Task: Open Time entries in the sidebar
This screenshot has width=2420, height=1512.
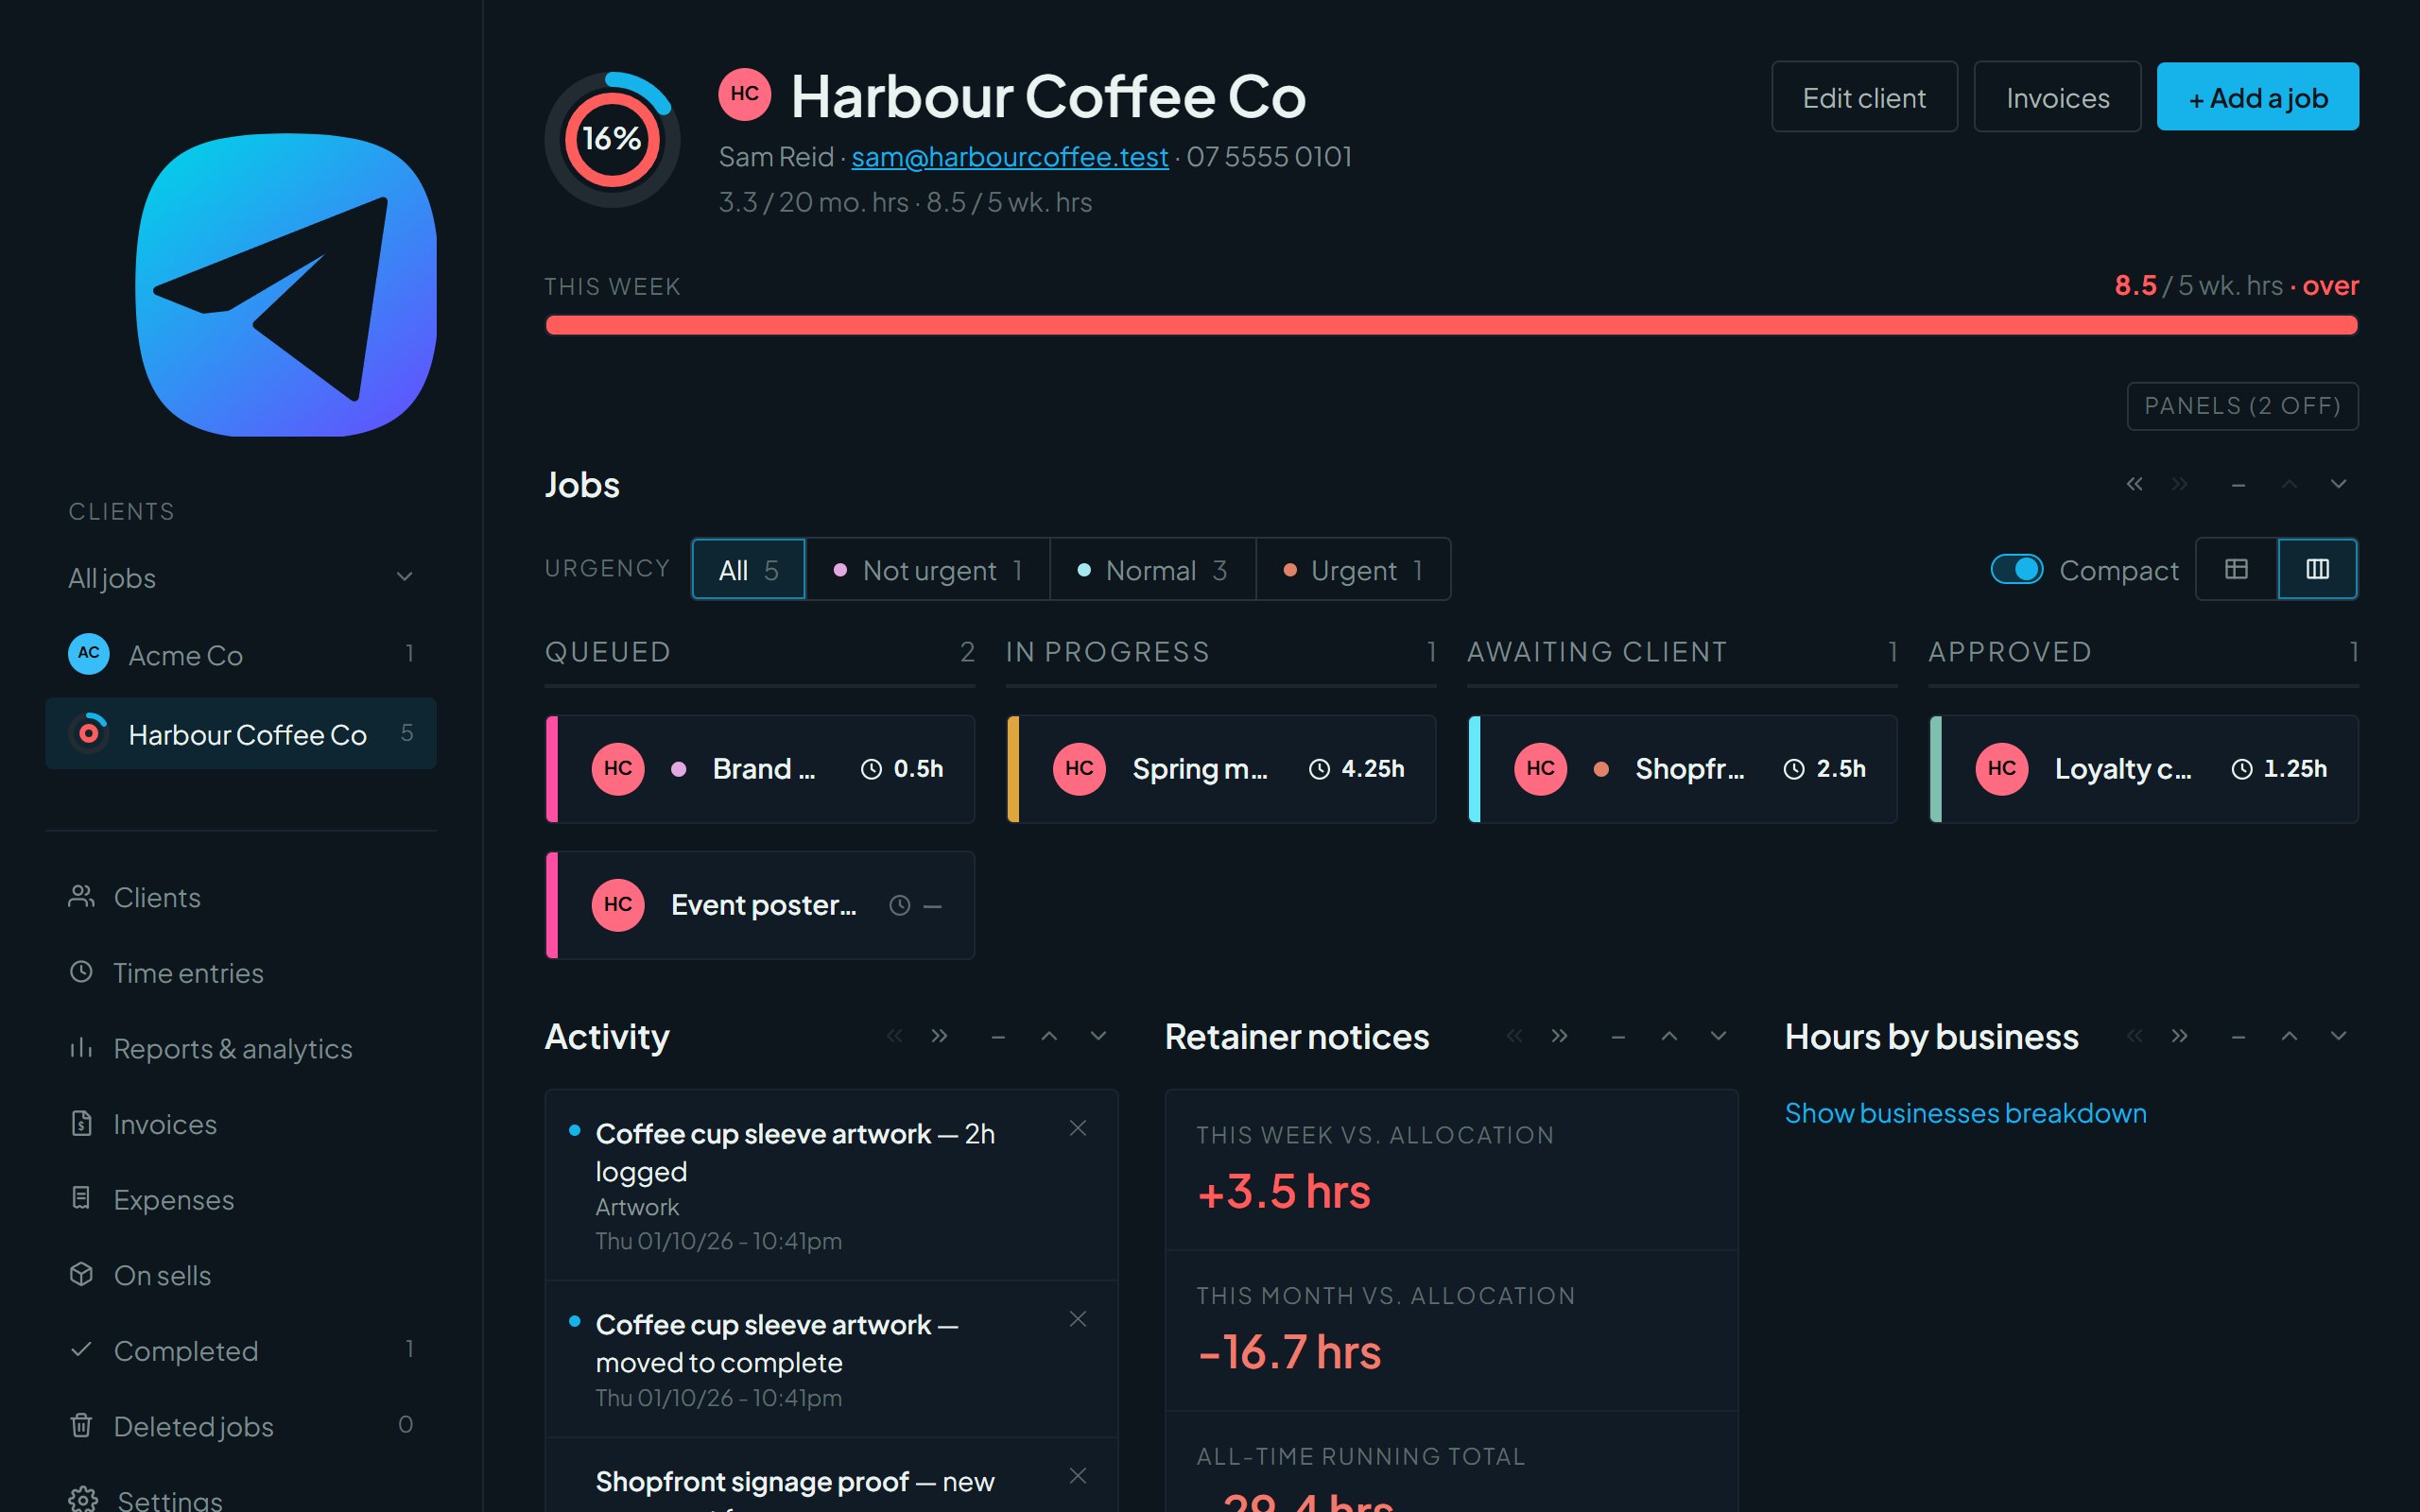Action: pos(240,973)
